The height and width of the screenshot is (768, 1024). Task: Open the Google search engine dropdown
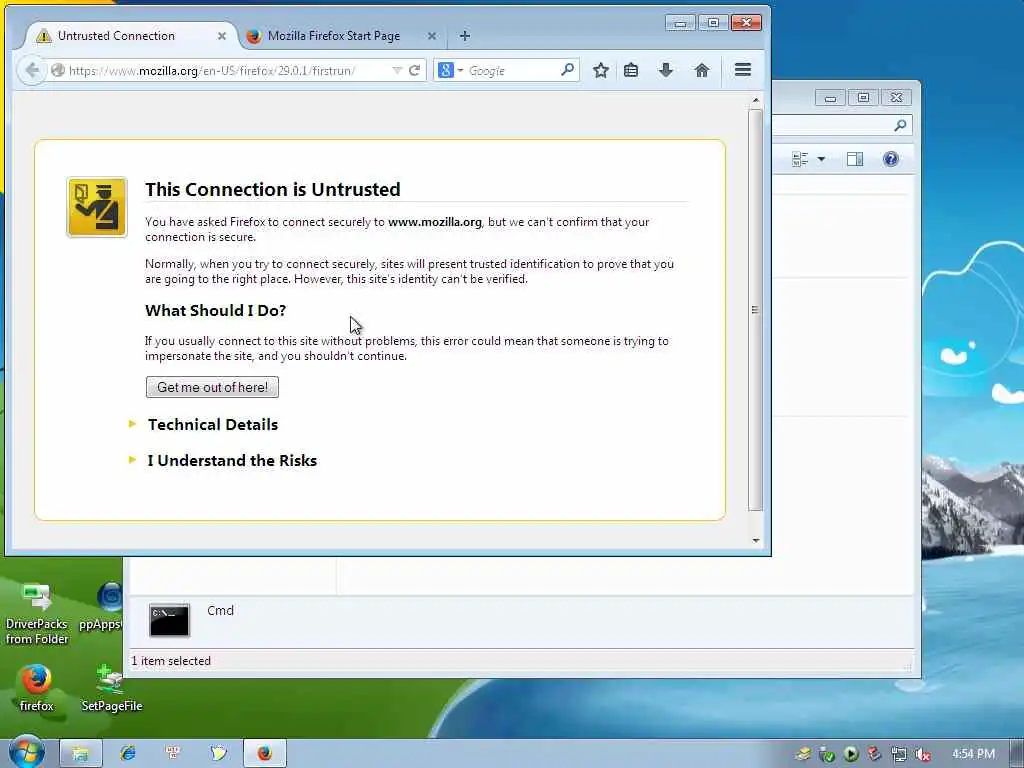coord(460,70)
